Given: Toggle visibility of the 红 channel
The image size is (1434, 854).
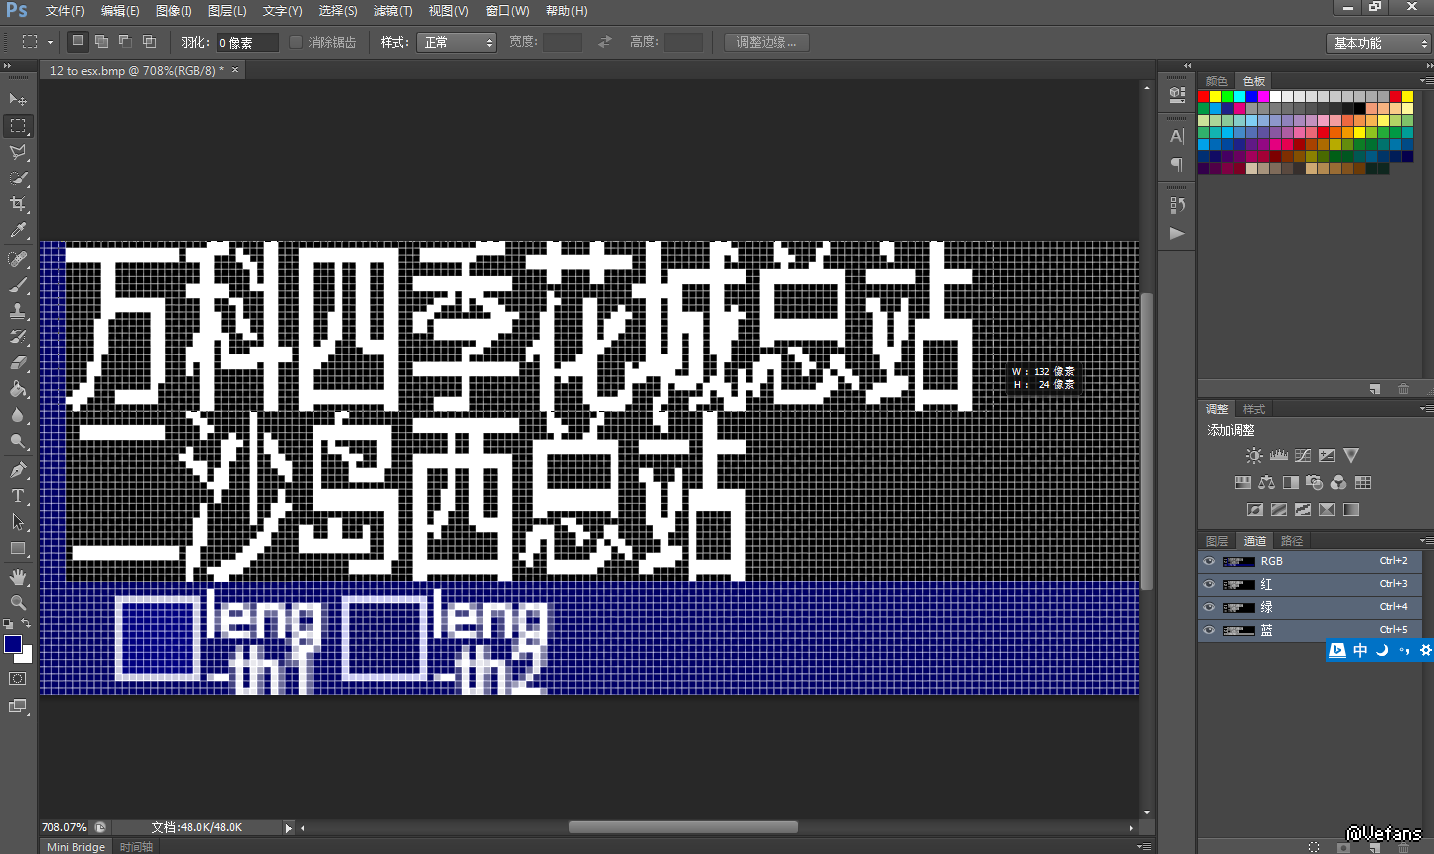Looking at the screenshot, I should 1209,585.
